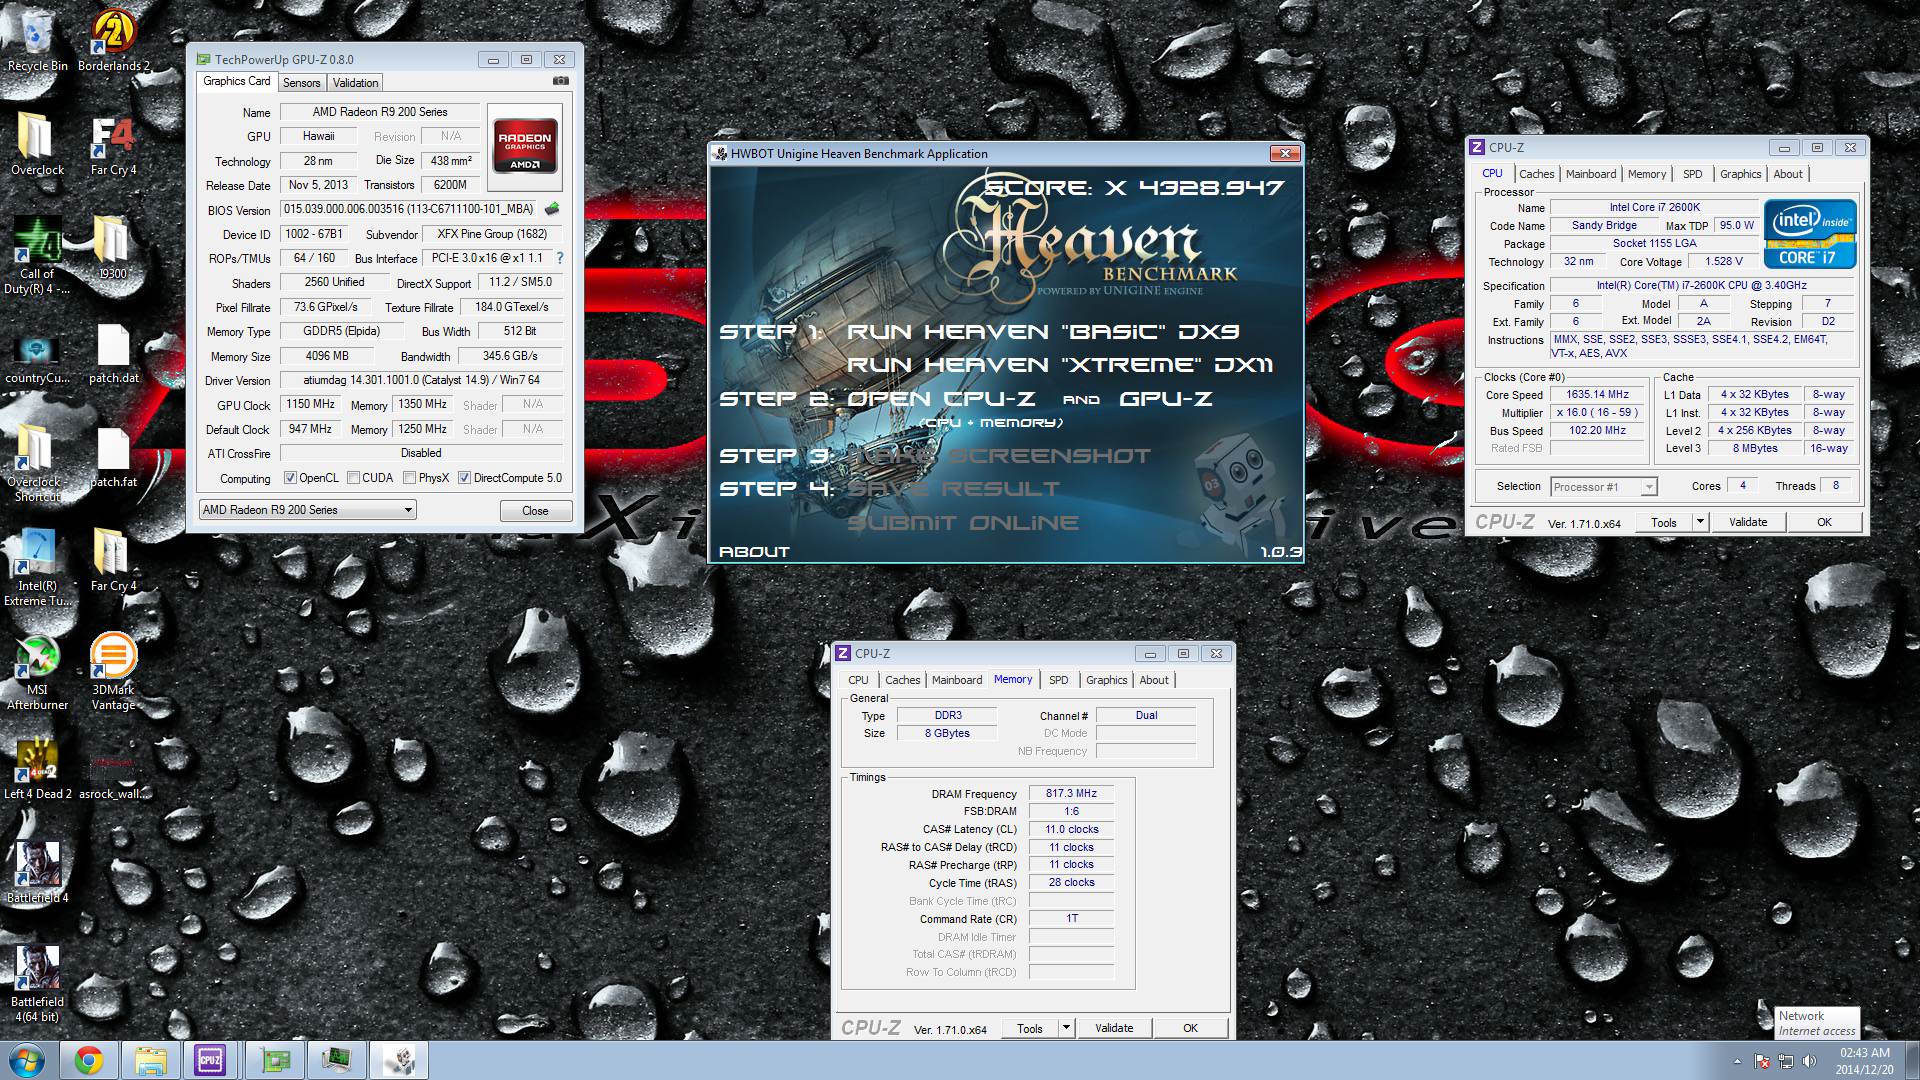Open the Windows Start button

point(26,1060)
